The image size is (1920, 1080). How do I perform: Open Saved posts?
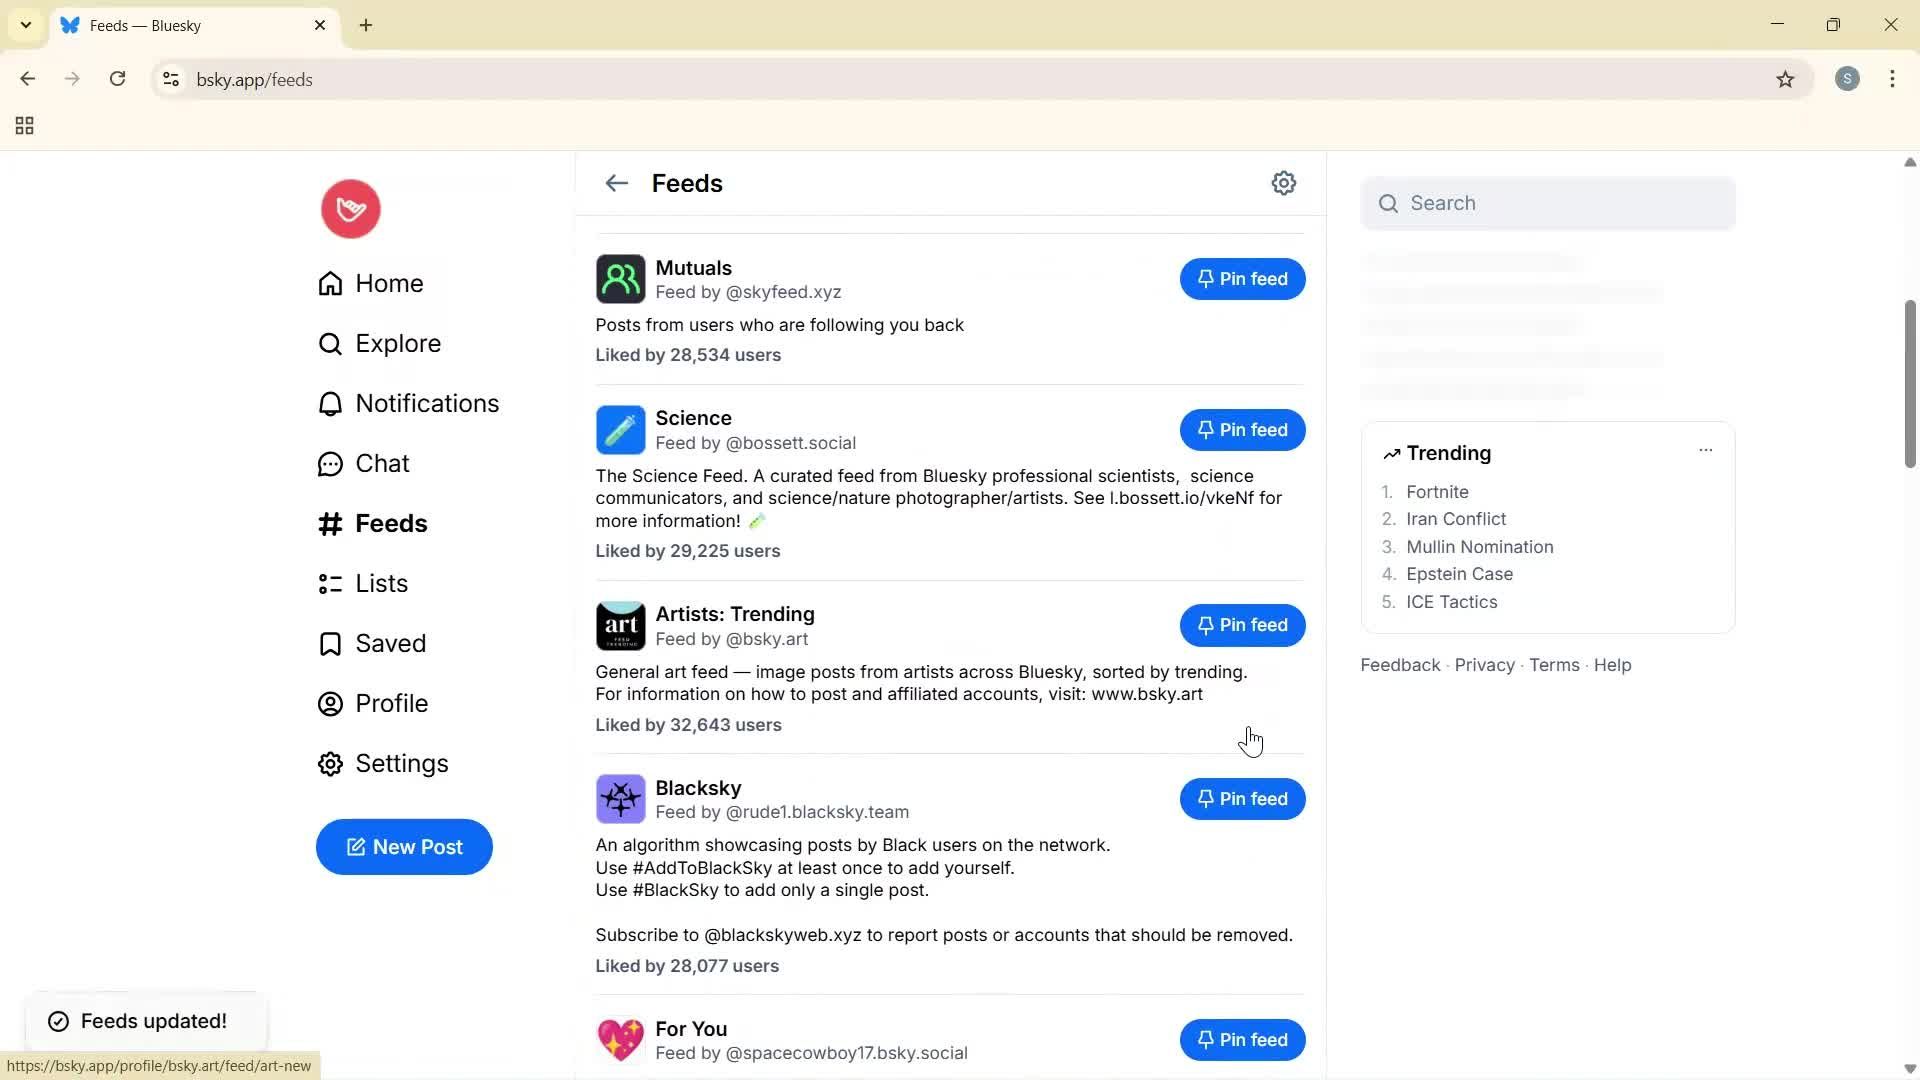tap(390, 643)
